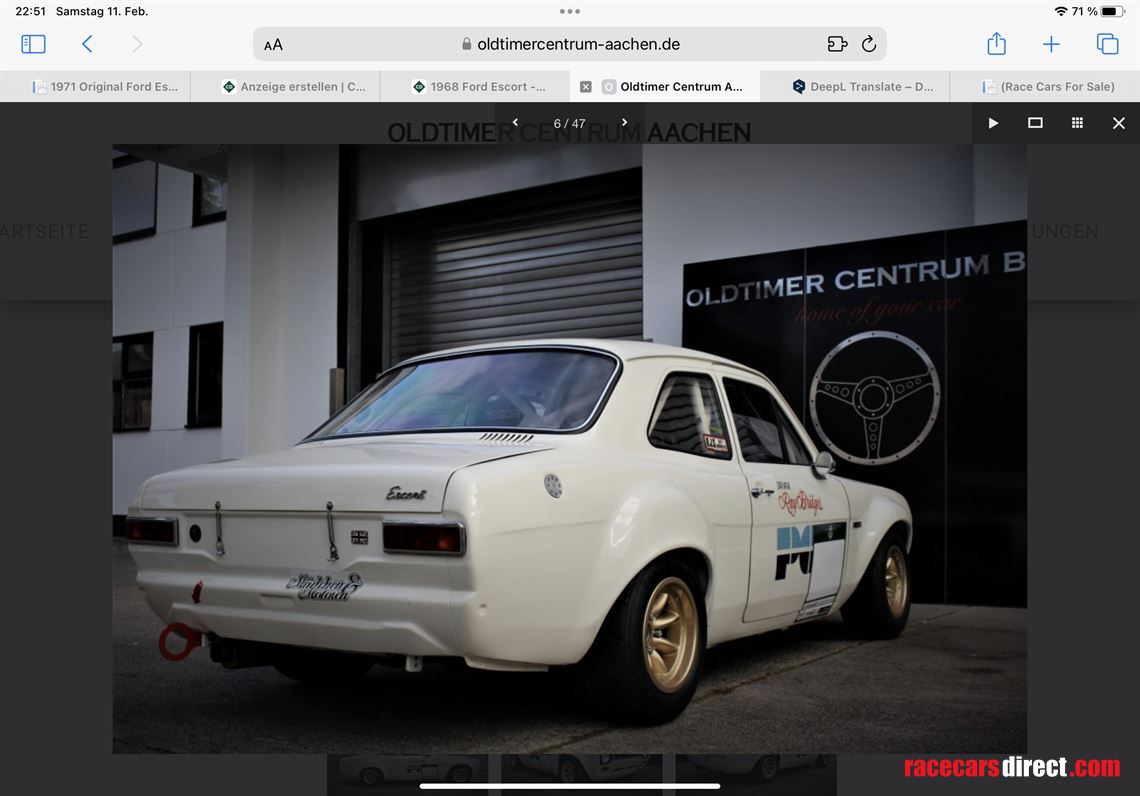
Task: Open the extensions icon in address bar
Action: pos(837,44)
